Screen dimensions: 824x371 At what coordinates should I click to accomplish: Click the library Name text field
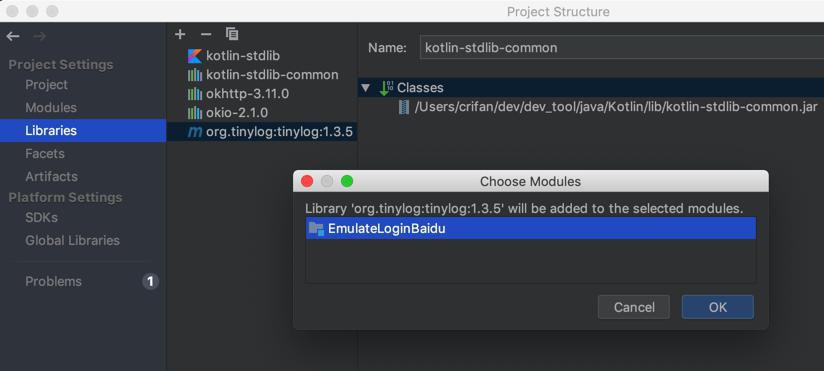622,47
